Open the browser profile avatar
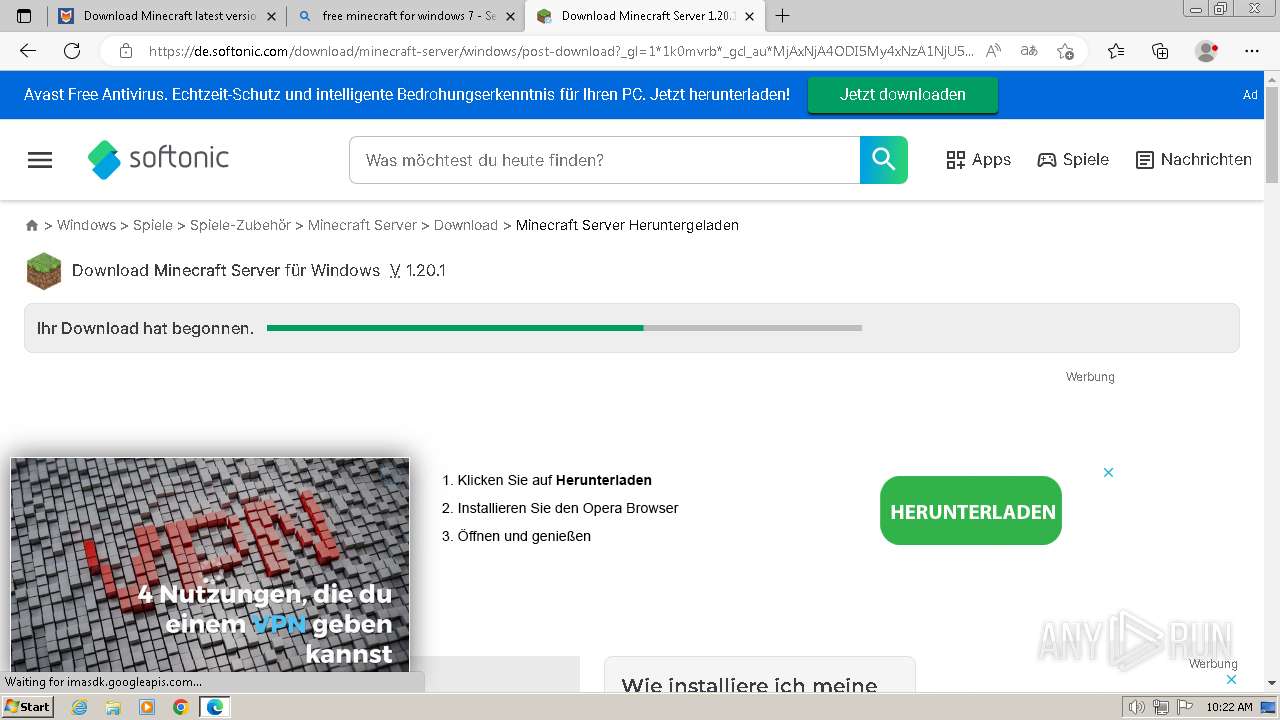 [1207, 51]
